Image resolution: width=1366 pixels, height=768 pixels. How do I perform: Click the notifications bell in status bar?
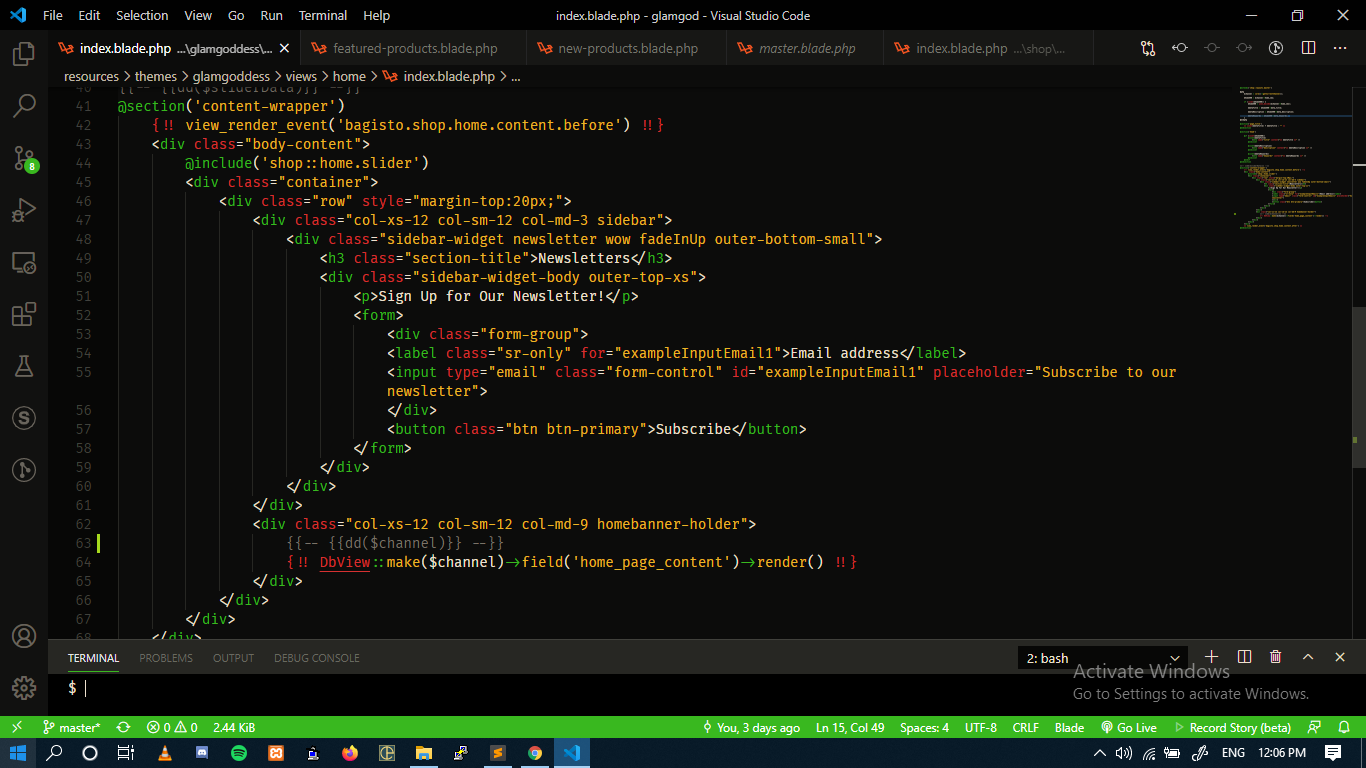(x=1342, y=727)
